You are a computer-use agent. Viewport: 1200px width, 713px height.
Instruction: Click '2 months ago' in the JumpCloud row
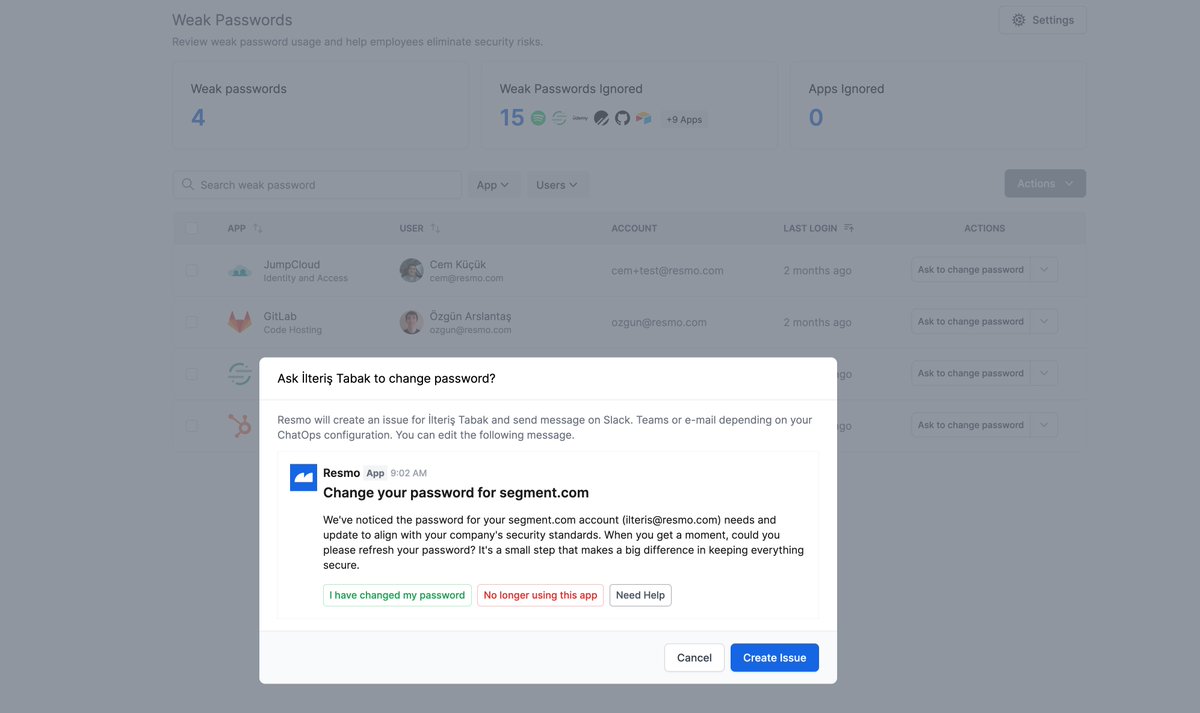point(817,271)
